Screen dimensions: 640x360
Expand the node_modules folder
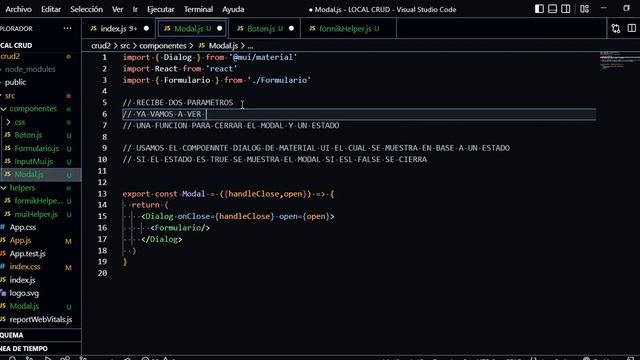click(x=30, y=69)
